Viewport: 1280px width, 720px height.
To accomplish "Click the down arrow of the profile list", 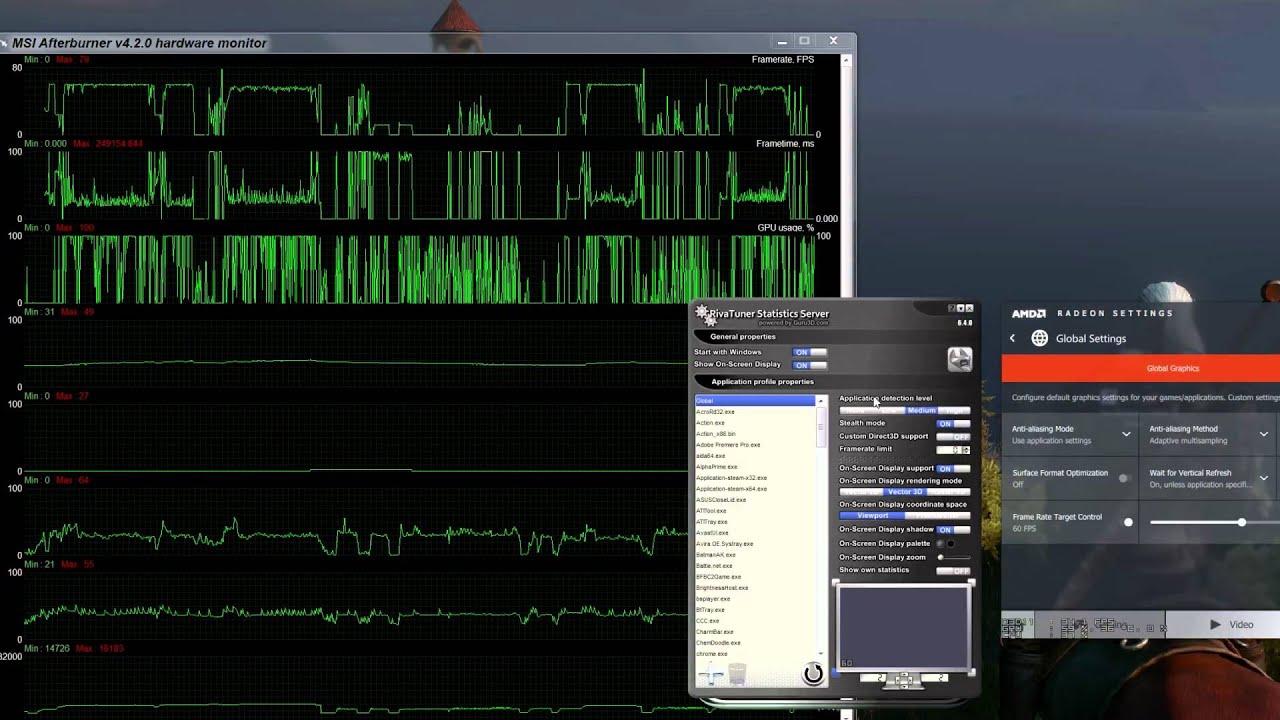I will point(821,653).
